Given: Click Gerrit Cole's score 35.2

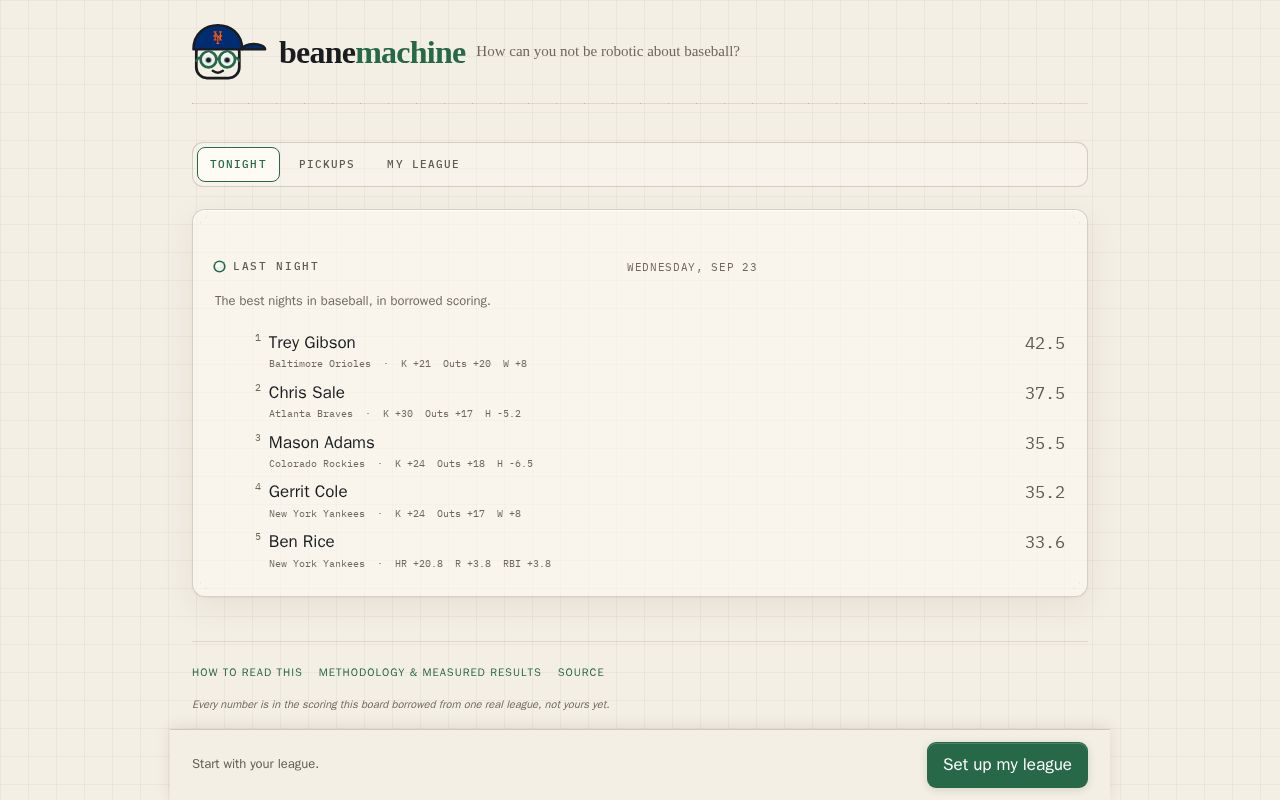Looking at the screenshot, I should [1045, 493].
